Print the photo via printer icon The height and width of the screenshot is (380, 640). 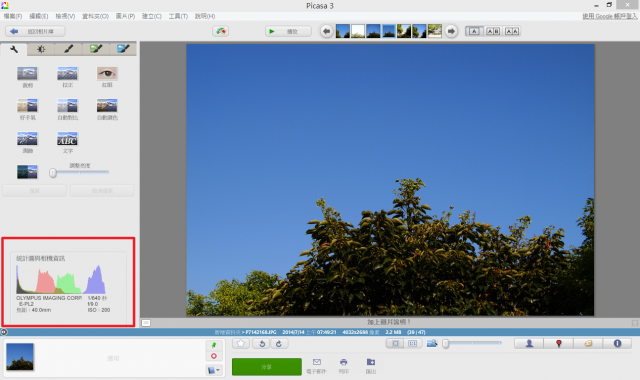[344, 362]
